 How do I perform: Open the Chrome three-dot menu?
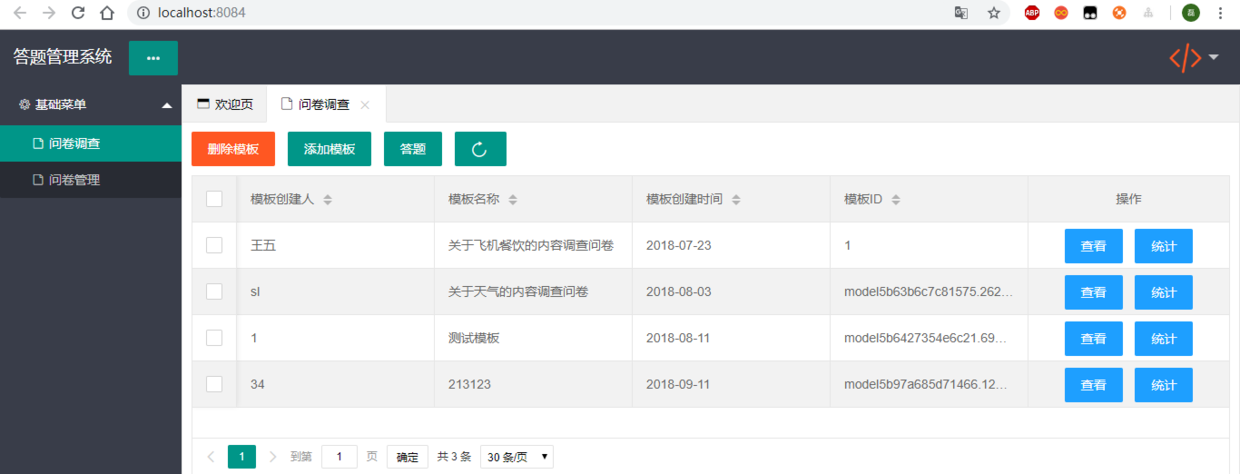[x=1220, y=13]
